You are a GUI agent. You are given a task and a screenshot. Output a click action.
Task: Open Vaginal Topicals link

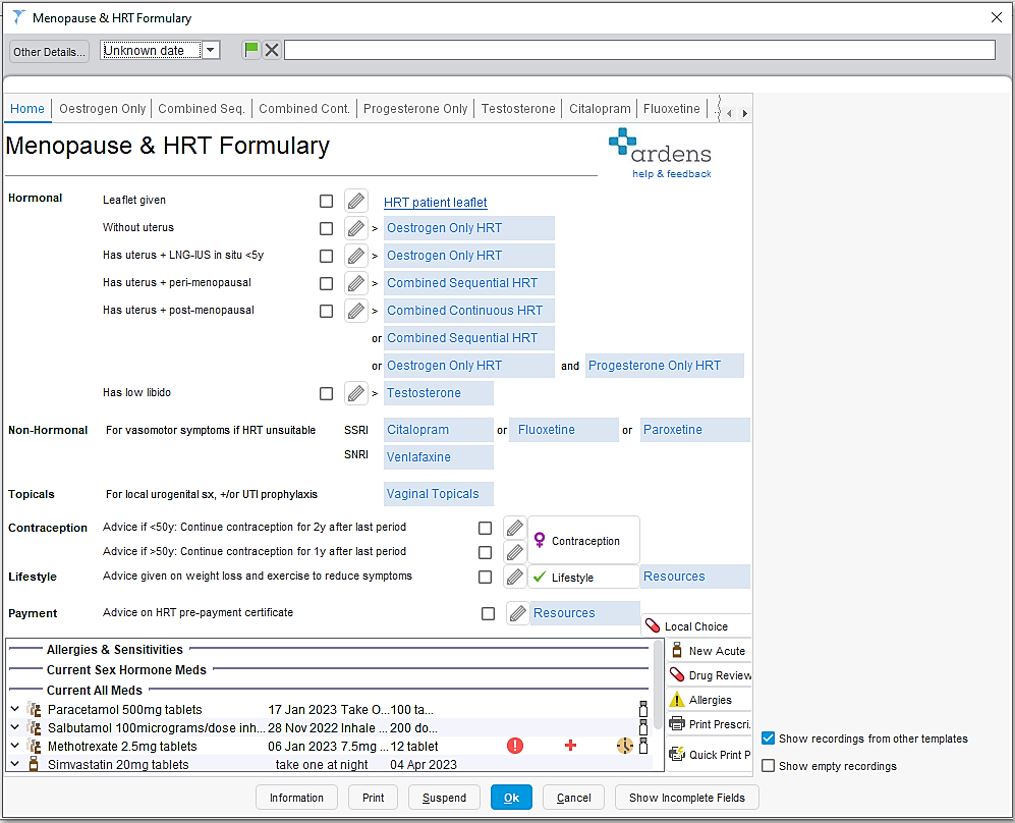coord(438,494)
